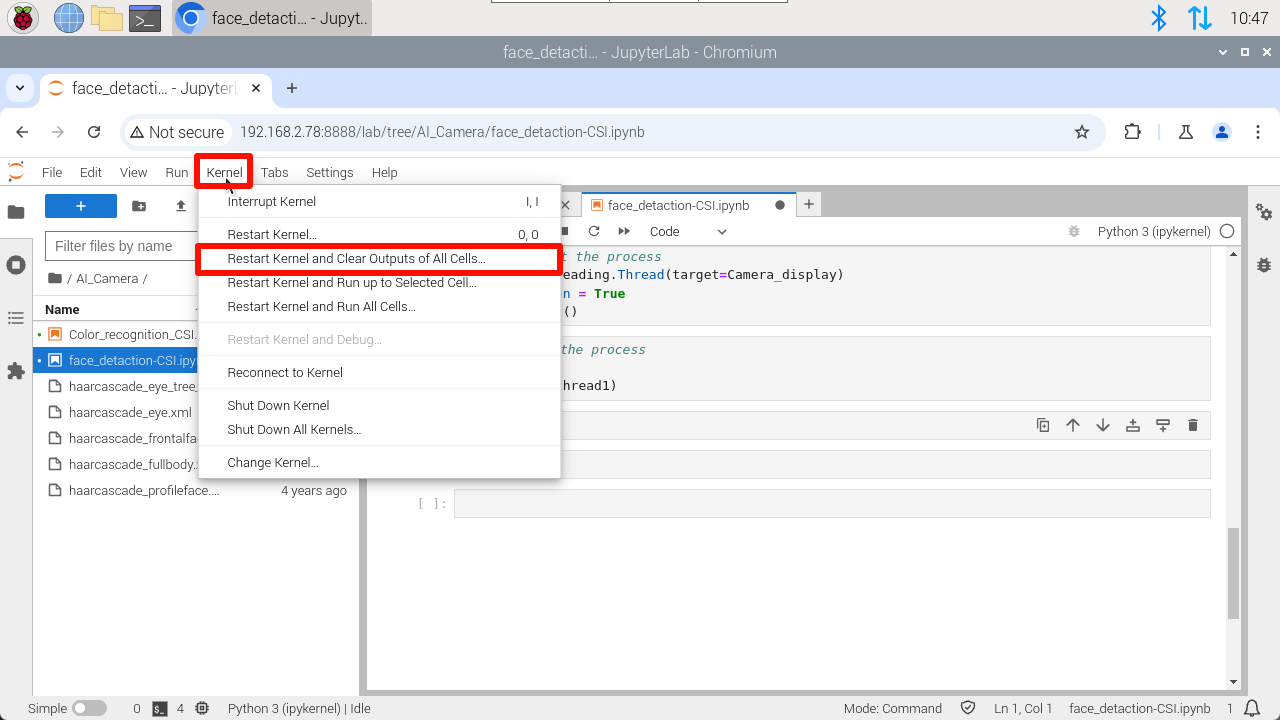Image resolution: width=1280 pixels, height=720 pixels.
Task: Choose Interrupt Kernel from the menu
Action: 378,202
